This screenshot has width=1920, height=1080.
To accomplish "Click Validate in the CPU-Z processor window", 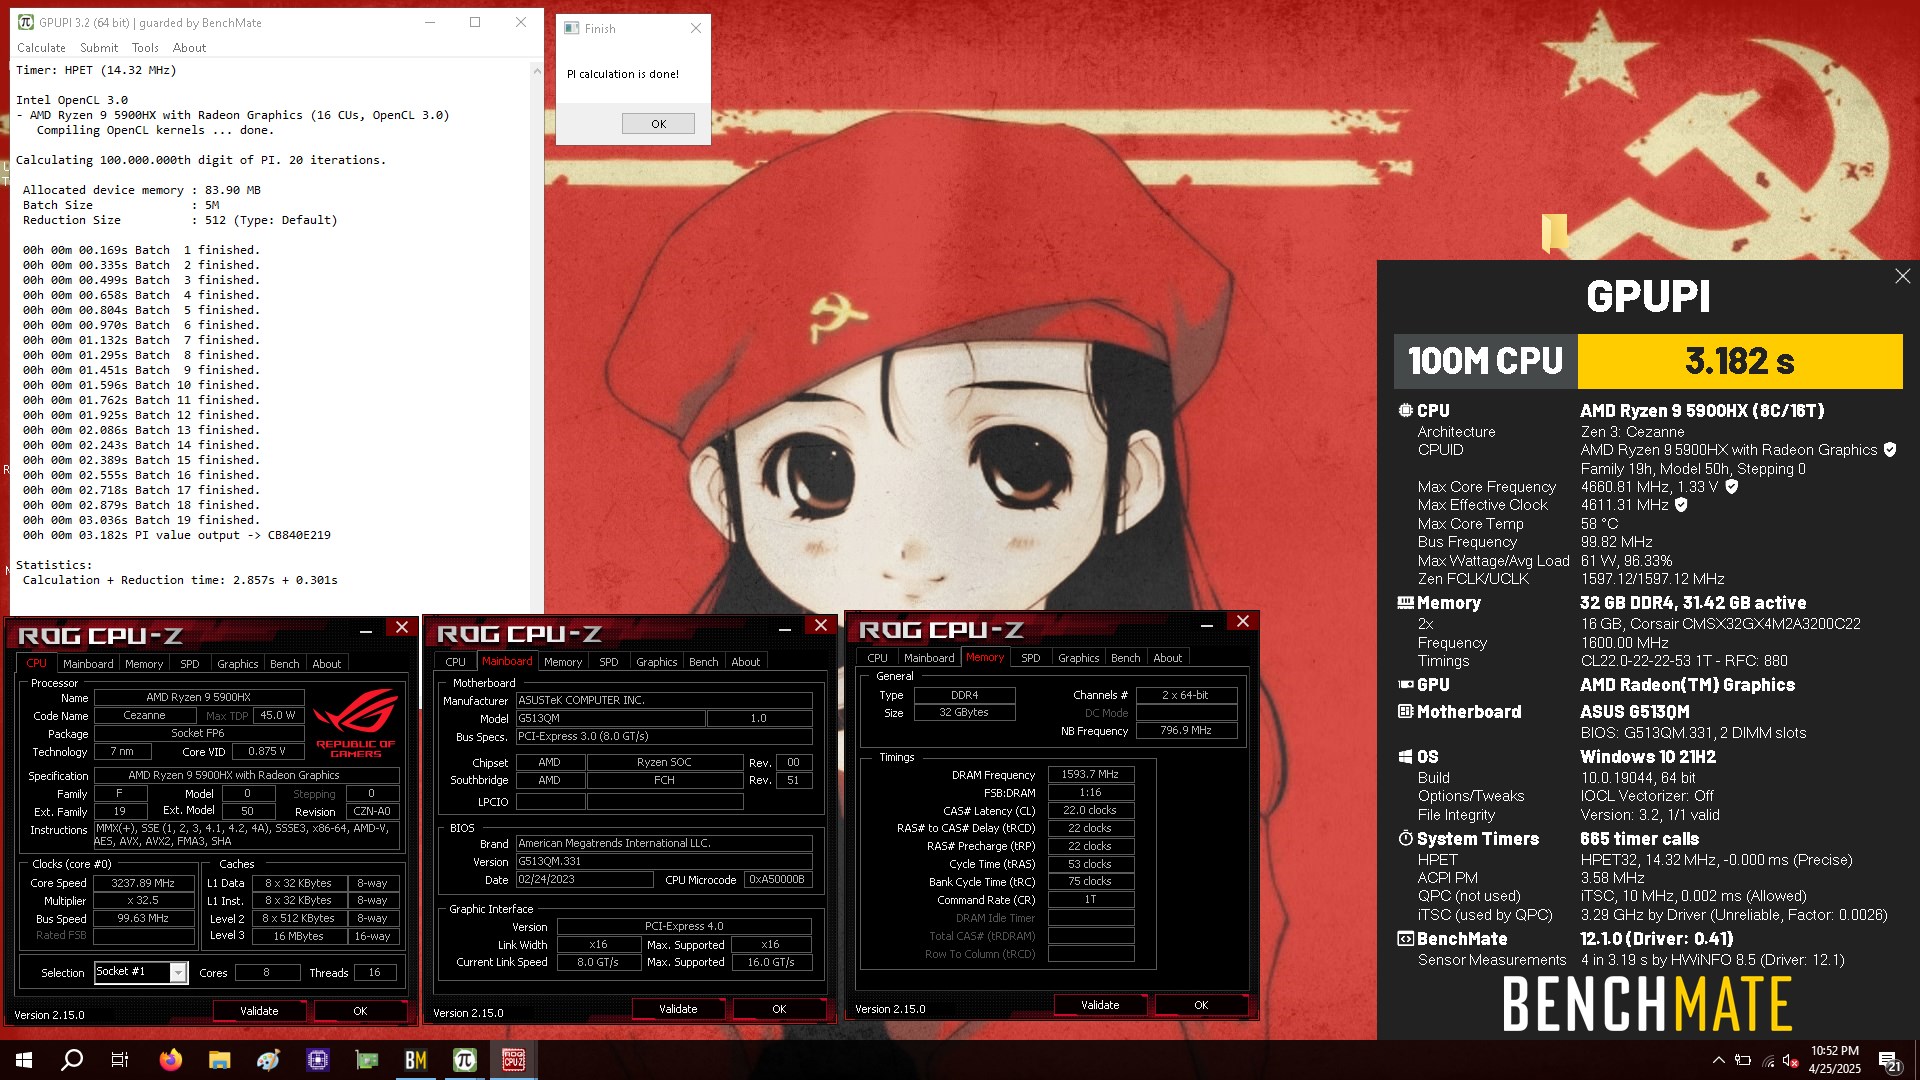I will [259, 1011].
